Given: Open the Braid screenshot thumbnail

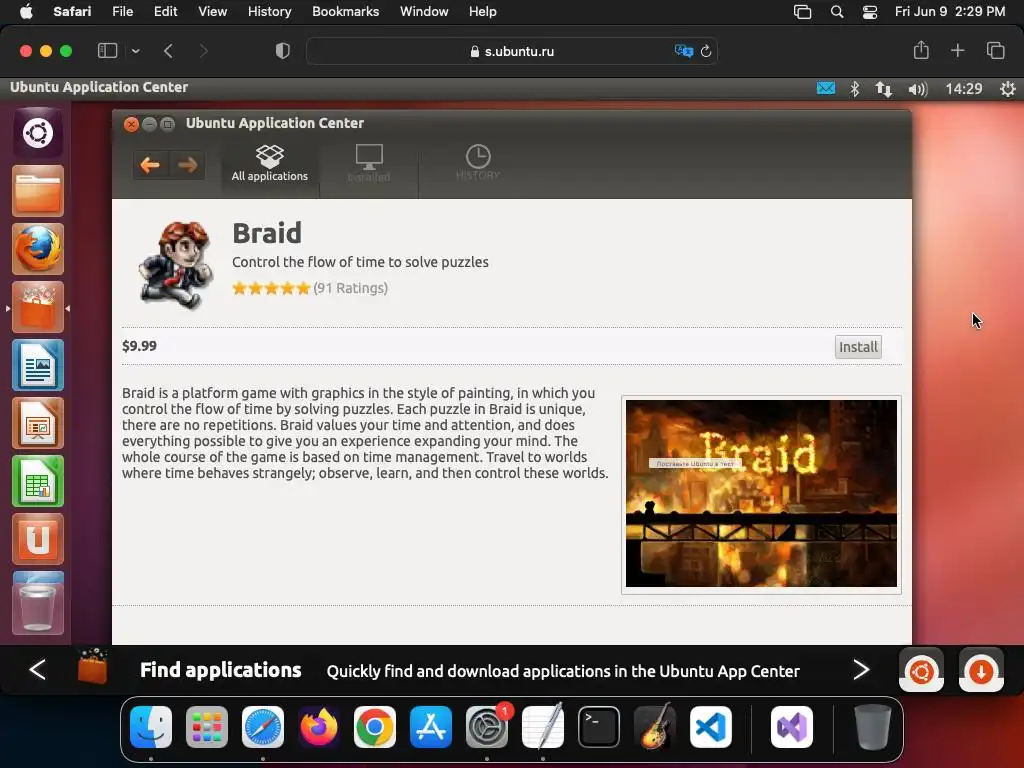Looking at the screenshot, I should (x=761, y=494).
